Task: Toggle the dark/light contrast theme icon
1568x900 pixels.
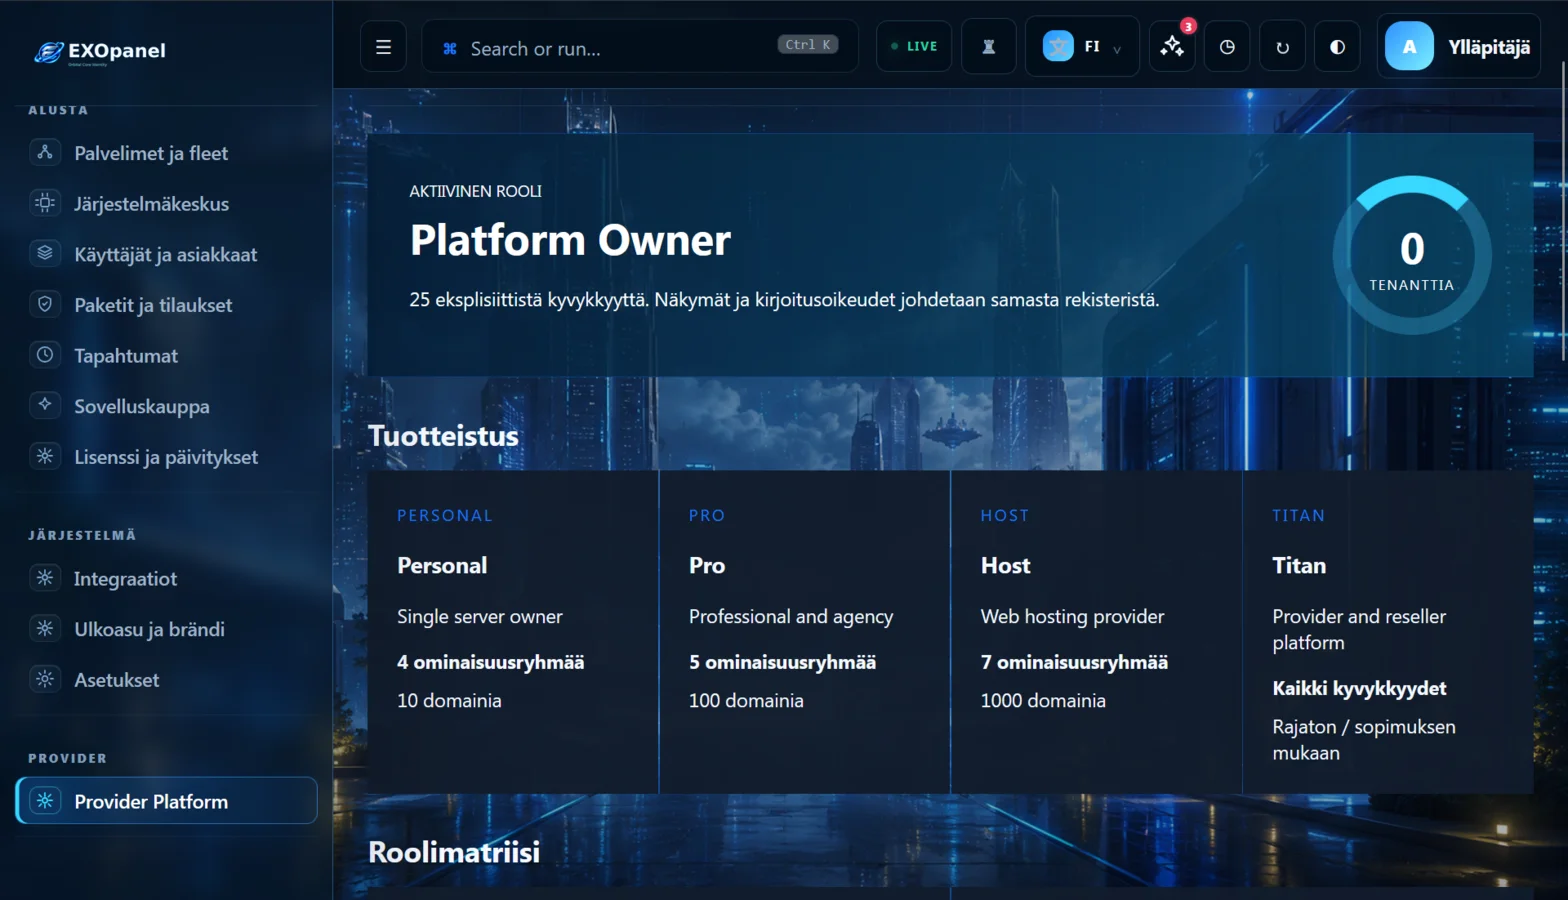Action: [x=1337, y=47]
